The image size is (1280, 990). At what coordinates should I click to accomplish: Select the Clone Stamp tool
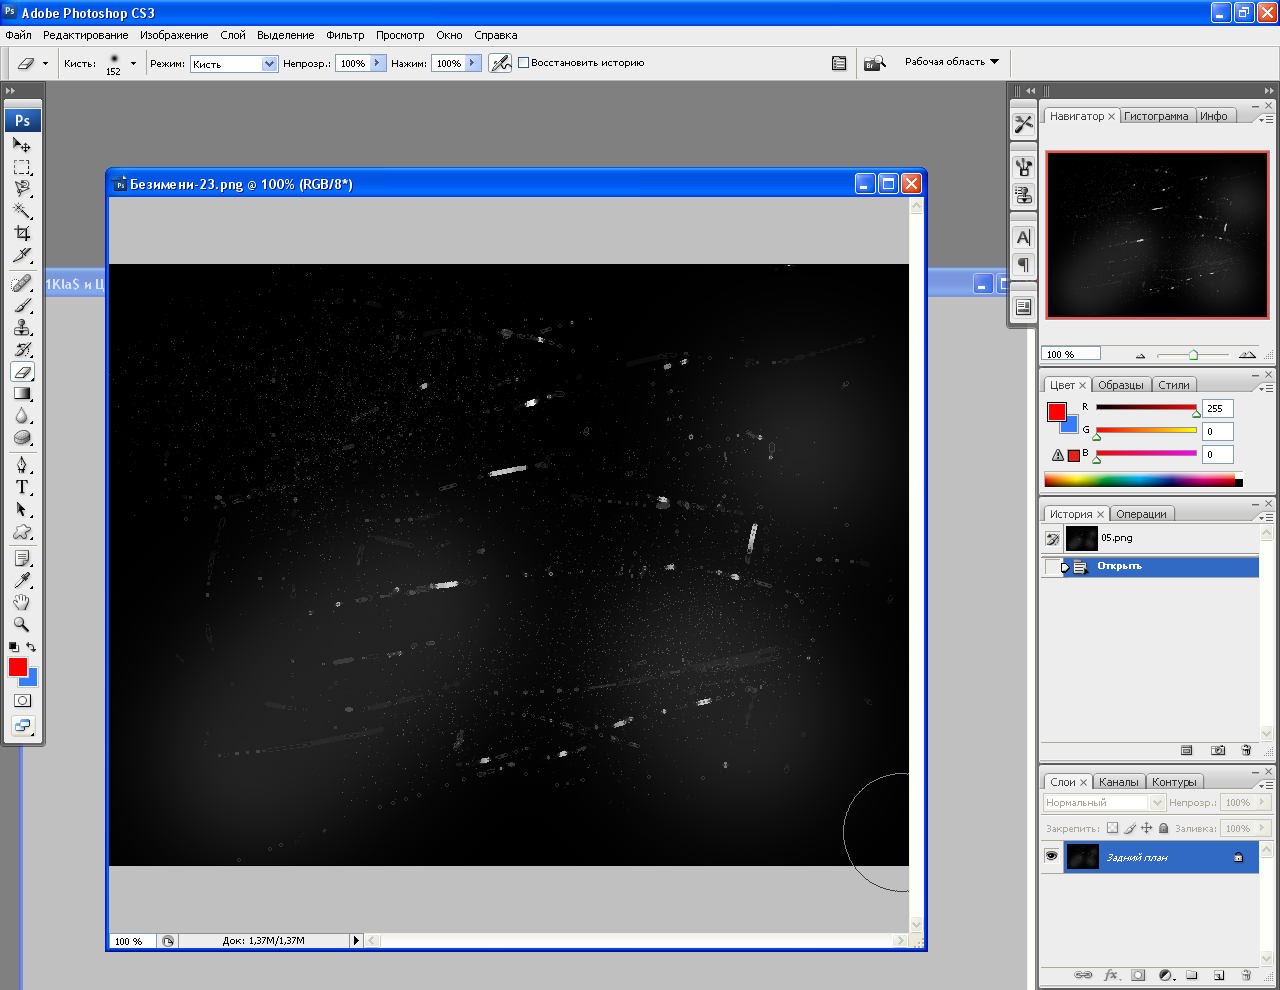22,328
